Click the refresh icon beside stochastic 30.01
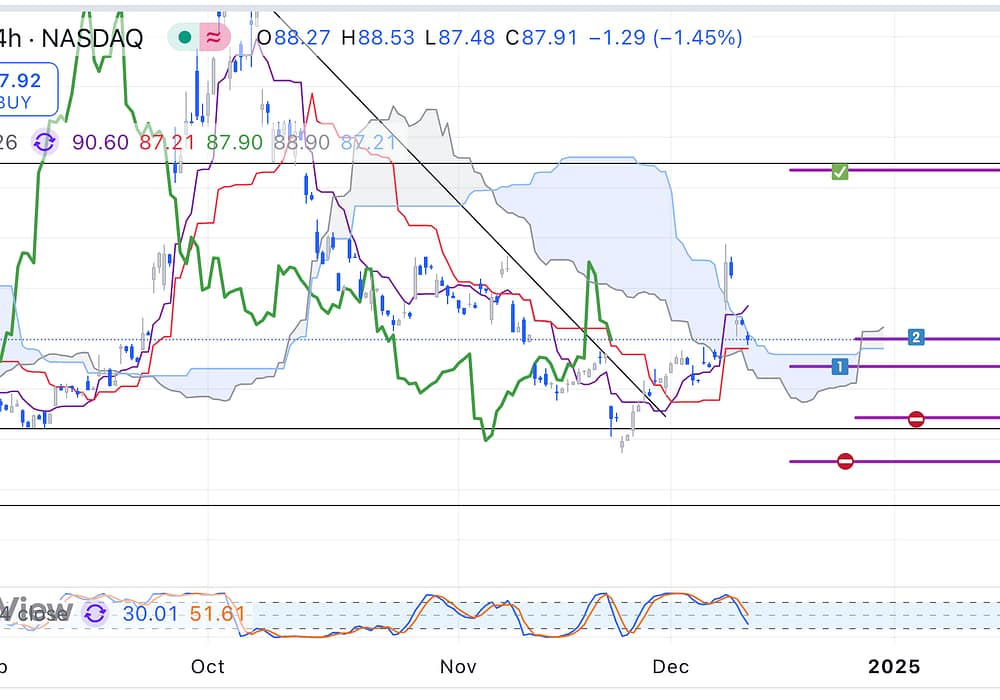Viewport: 1000px width, 700px height. click(95, 612)
